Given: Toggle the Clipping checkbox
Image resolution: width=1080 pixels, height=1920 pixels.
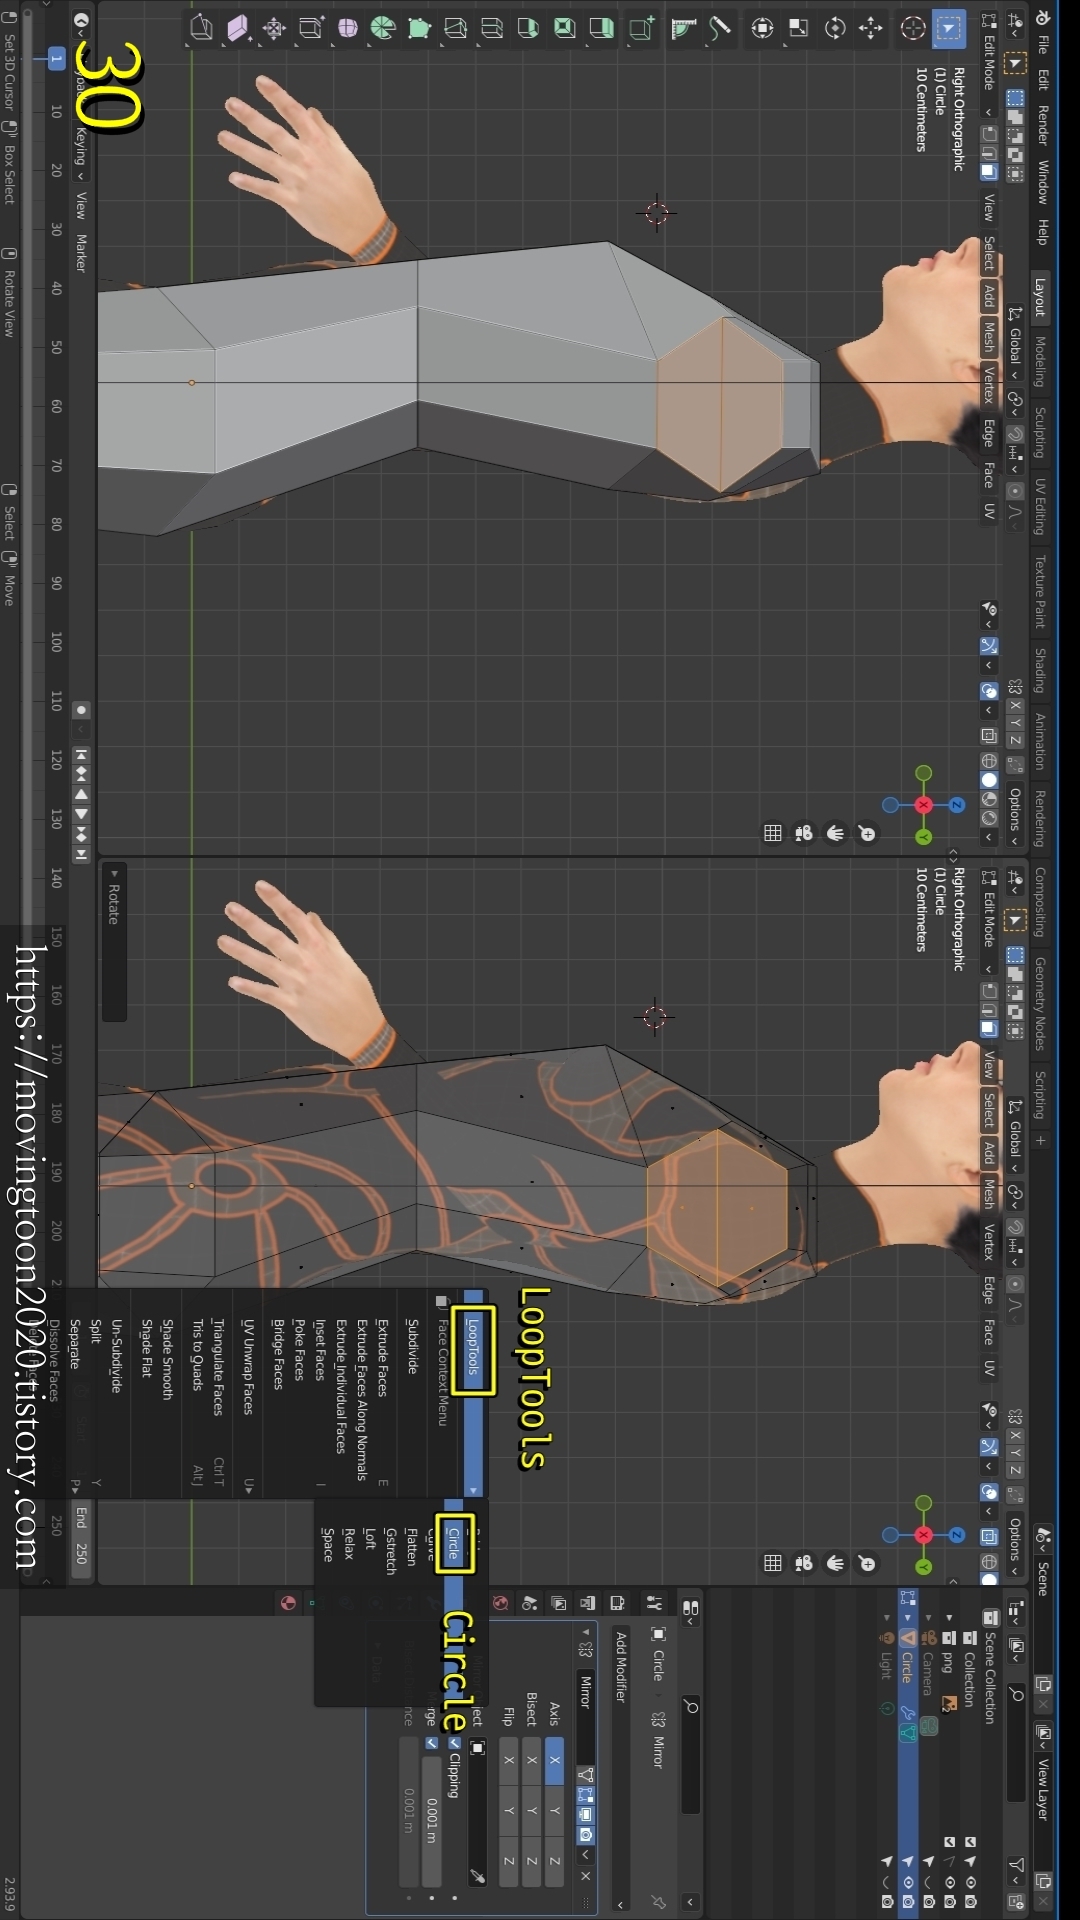Looking at the screenshot, I should (x=455, y=1743).
